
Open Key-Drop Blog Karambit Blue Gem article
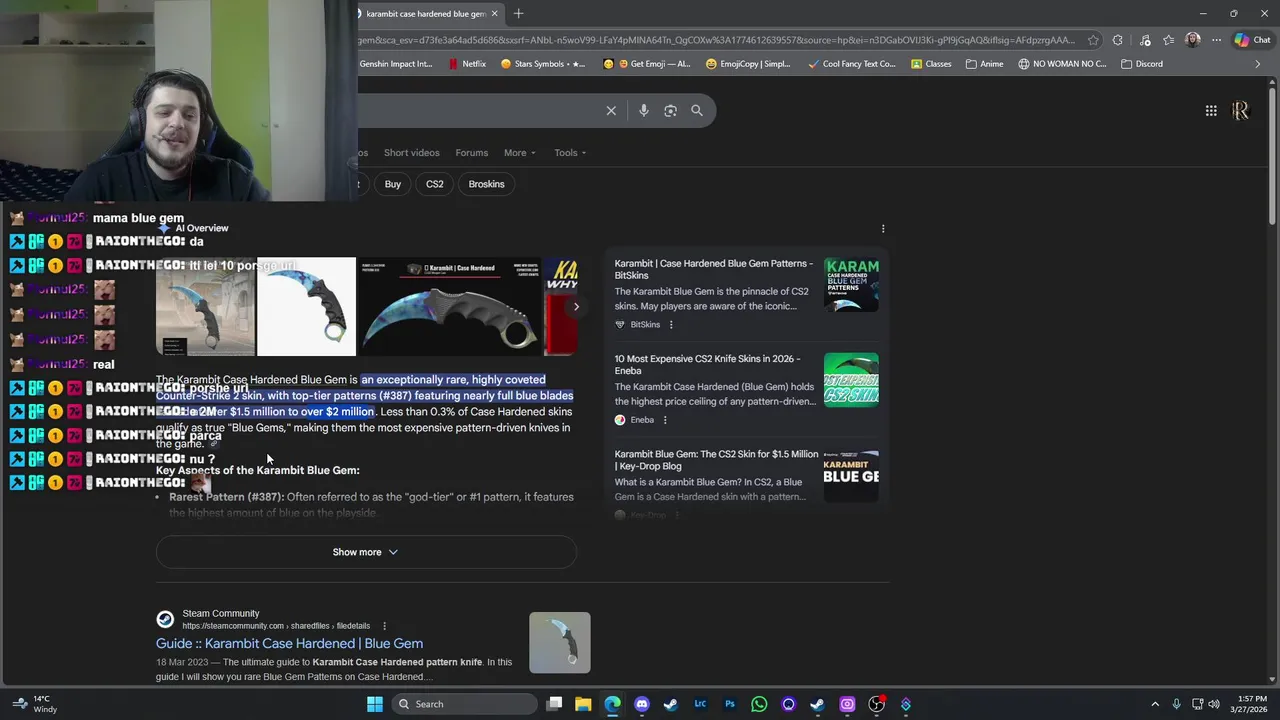(x=716, y=460)
